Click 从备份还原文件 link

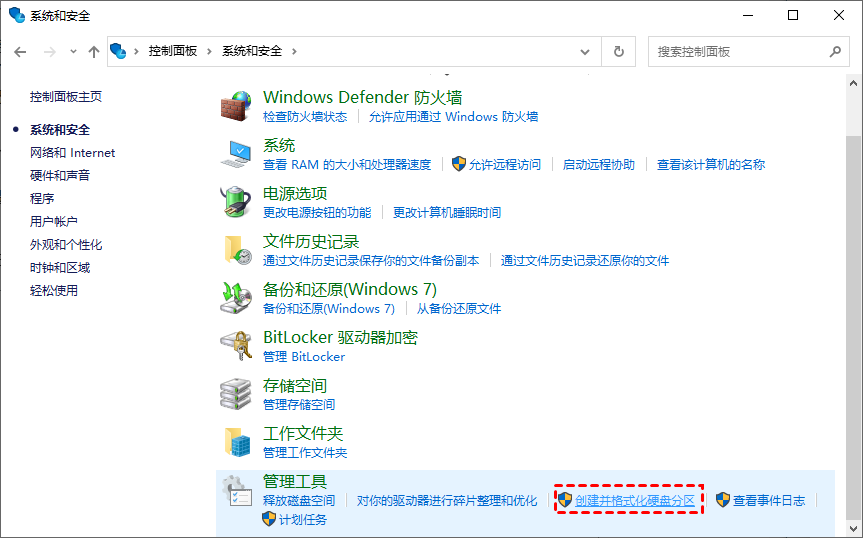[x=459, y=309]
